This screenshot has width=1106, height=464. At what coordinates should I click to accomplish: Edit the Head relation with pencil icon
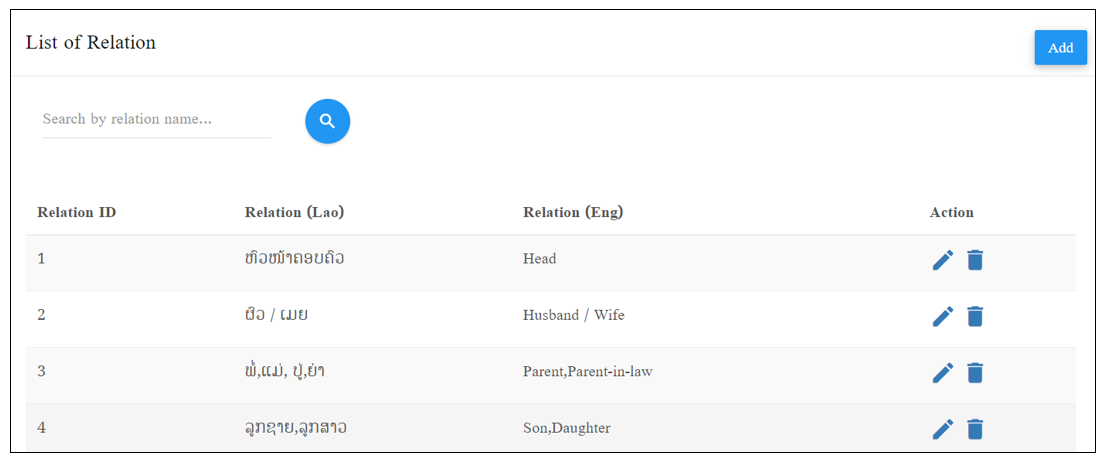pos(943,260)
